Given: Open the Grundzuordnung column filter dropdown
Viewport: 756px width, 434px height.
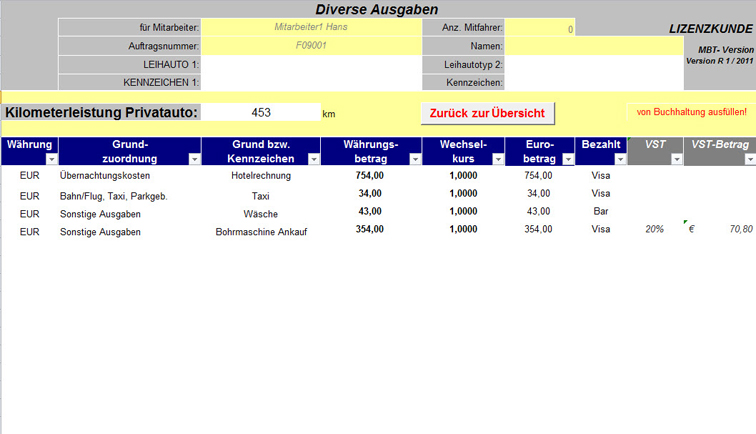Looking at the screenshot, I should pos(193,159).
